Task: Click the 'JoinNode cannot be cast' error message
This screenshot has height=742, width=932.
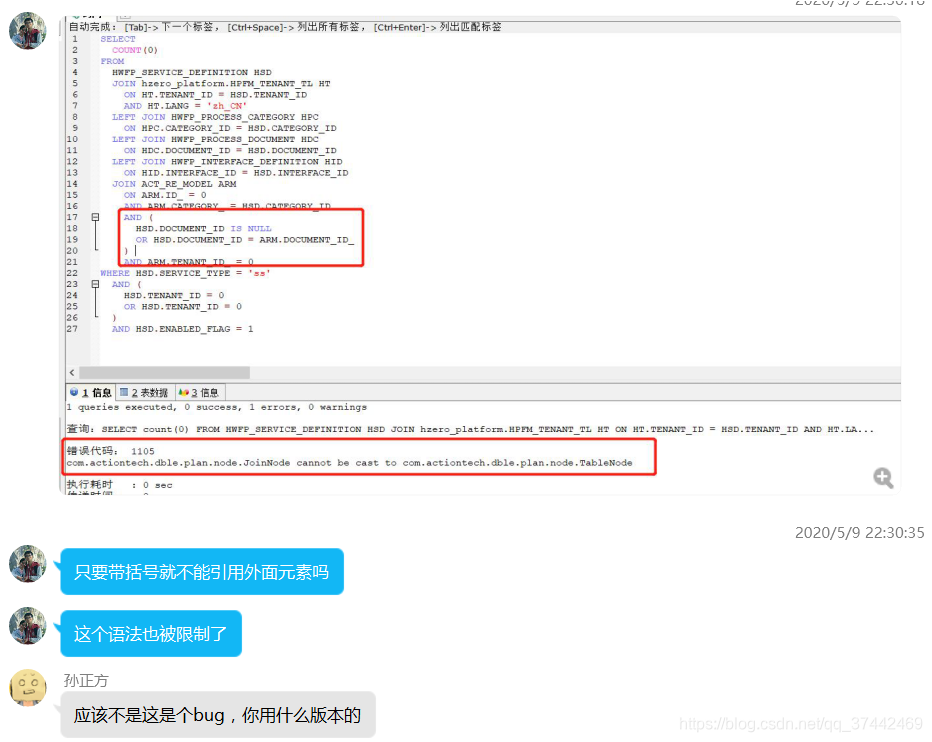Action: [350, 463]
